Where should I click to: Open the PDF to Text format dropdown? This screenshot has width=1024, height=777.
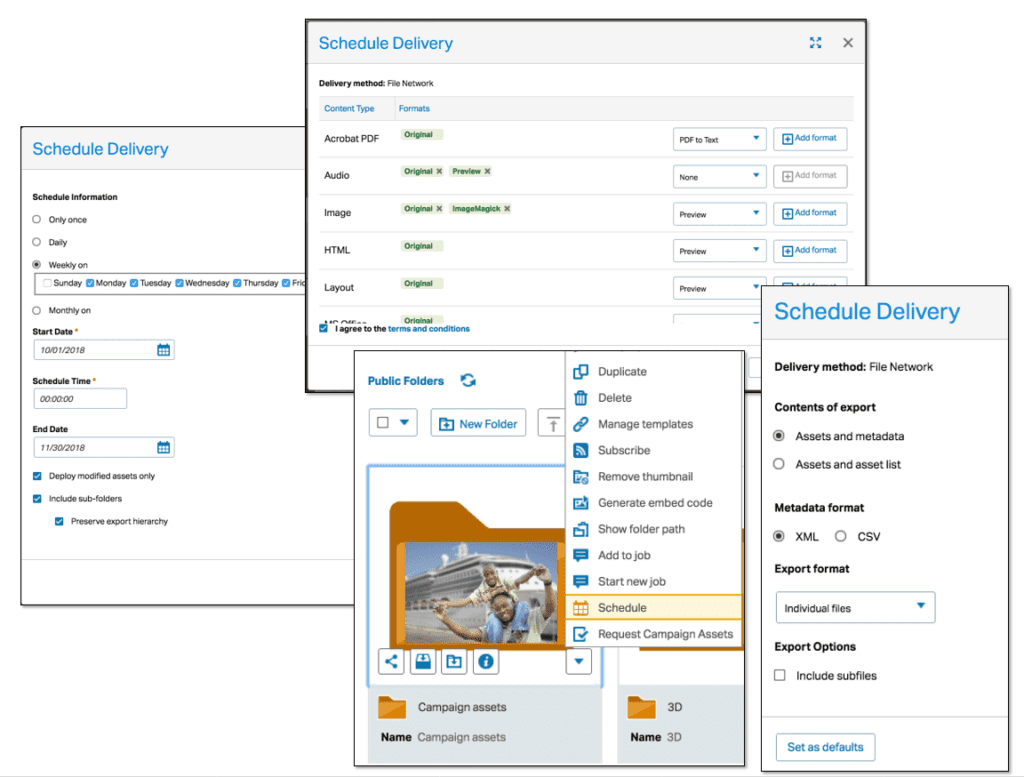(x=719, y=139)
